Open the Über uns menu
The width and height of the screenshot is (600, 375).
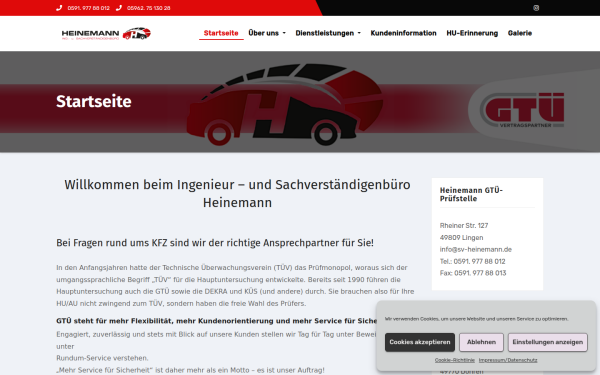pos(267,33)
